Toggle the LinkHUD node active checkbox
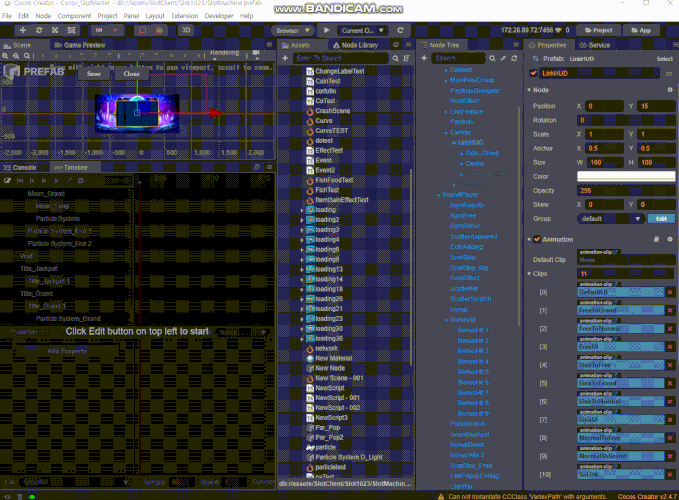The image size is (679, 500). pos(534,73)
